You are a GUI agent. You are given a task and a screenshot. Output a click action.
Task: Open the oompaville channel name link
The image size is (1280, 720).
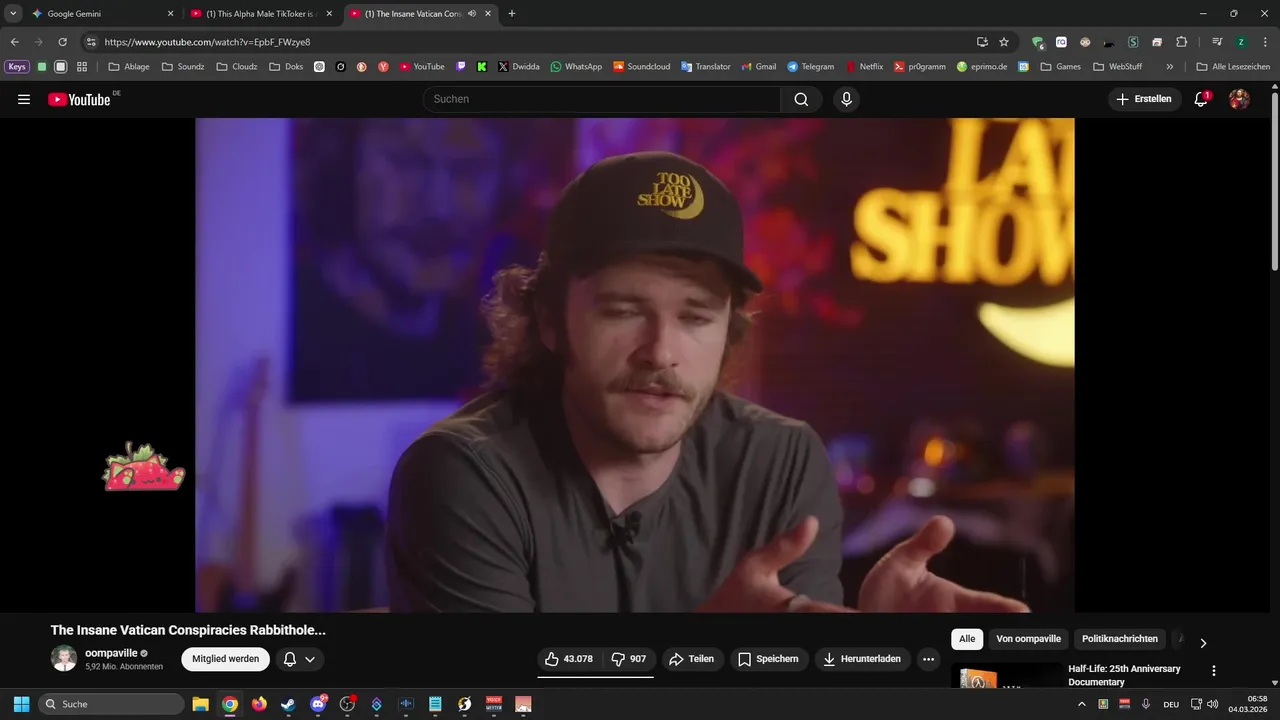point(111,653)
